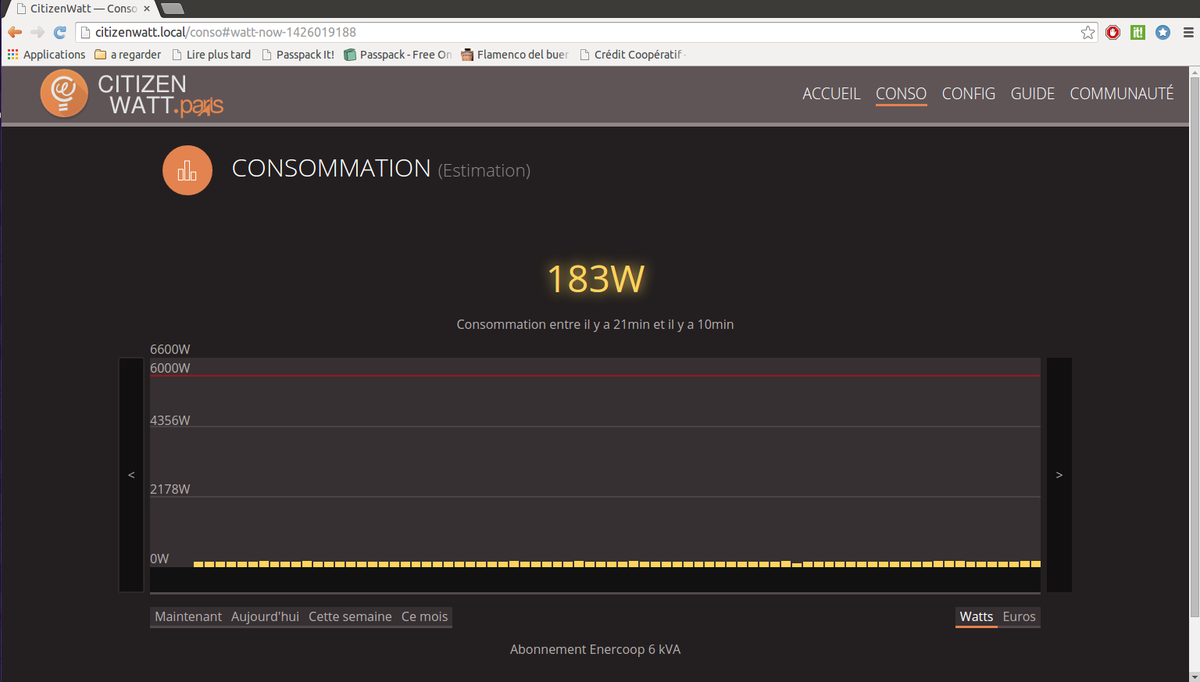Click the blue star extension icon
The image size is (1200, 682).
[1163, 32]
